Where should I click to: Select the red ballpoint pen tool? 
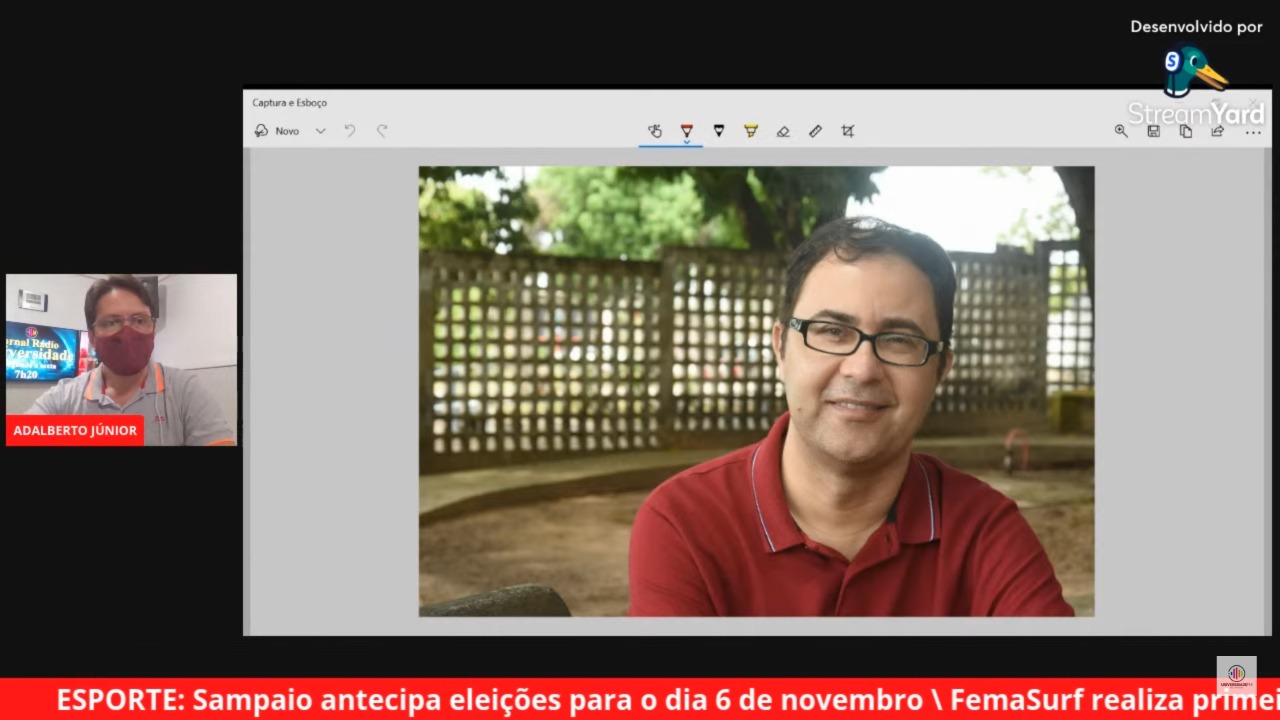tap(687, 131)
